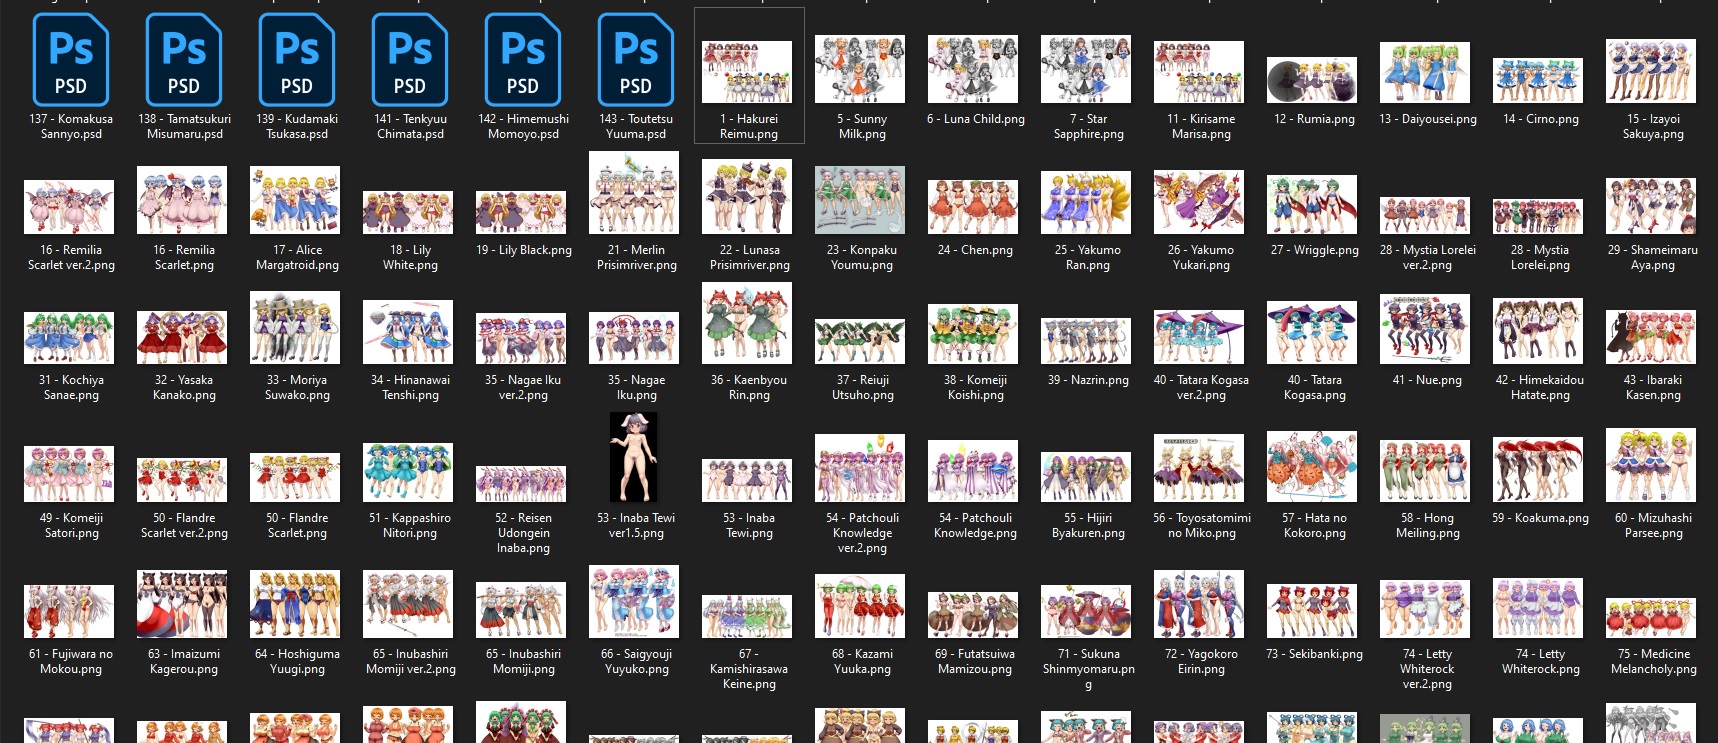This screenshot has height=743, width=1718.
Task: Click the 141 - Tenkyuu Chimata.psd file icon
Action: [410, 60]
